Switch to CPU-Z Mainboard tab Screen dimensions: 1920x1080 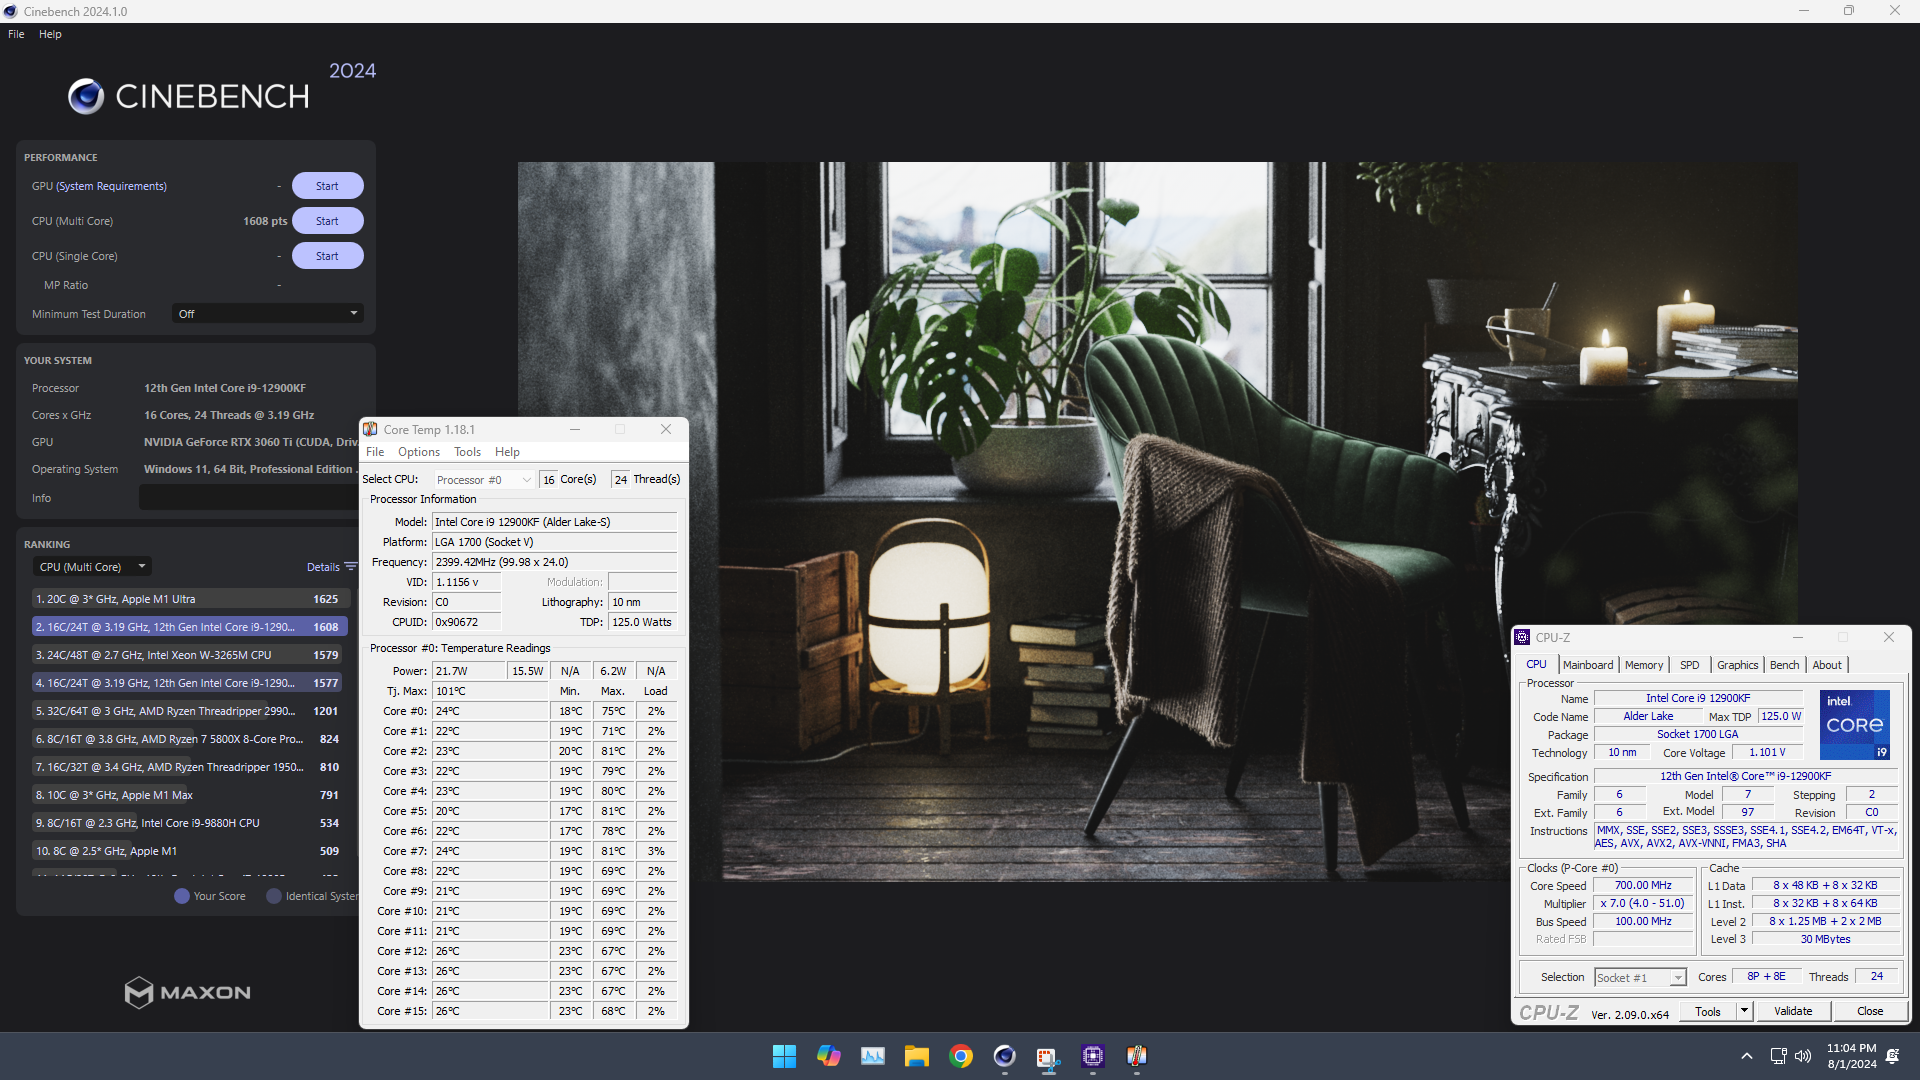click(x=1588, y=665)
